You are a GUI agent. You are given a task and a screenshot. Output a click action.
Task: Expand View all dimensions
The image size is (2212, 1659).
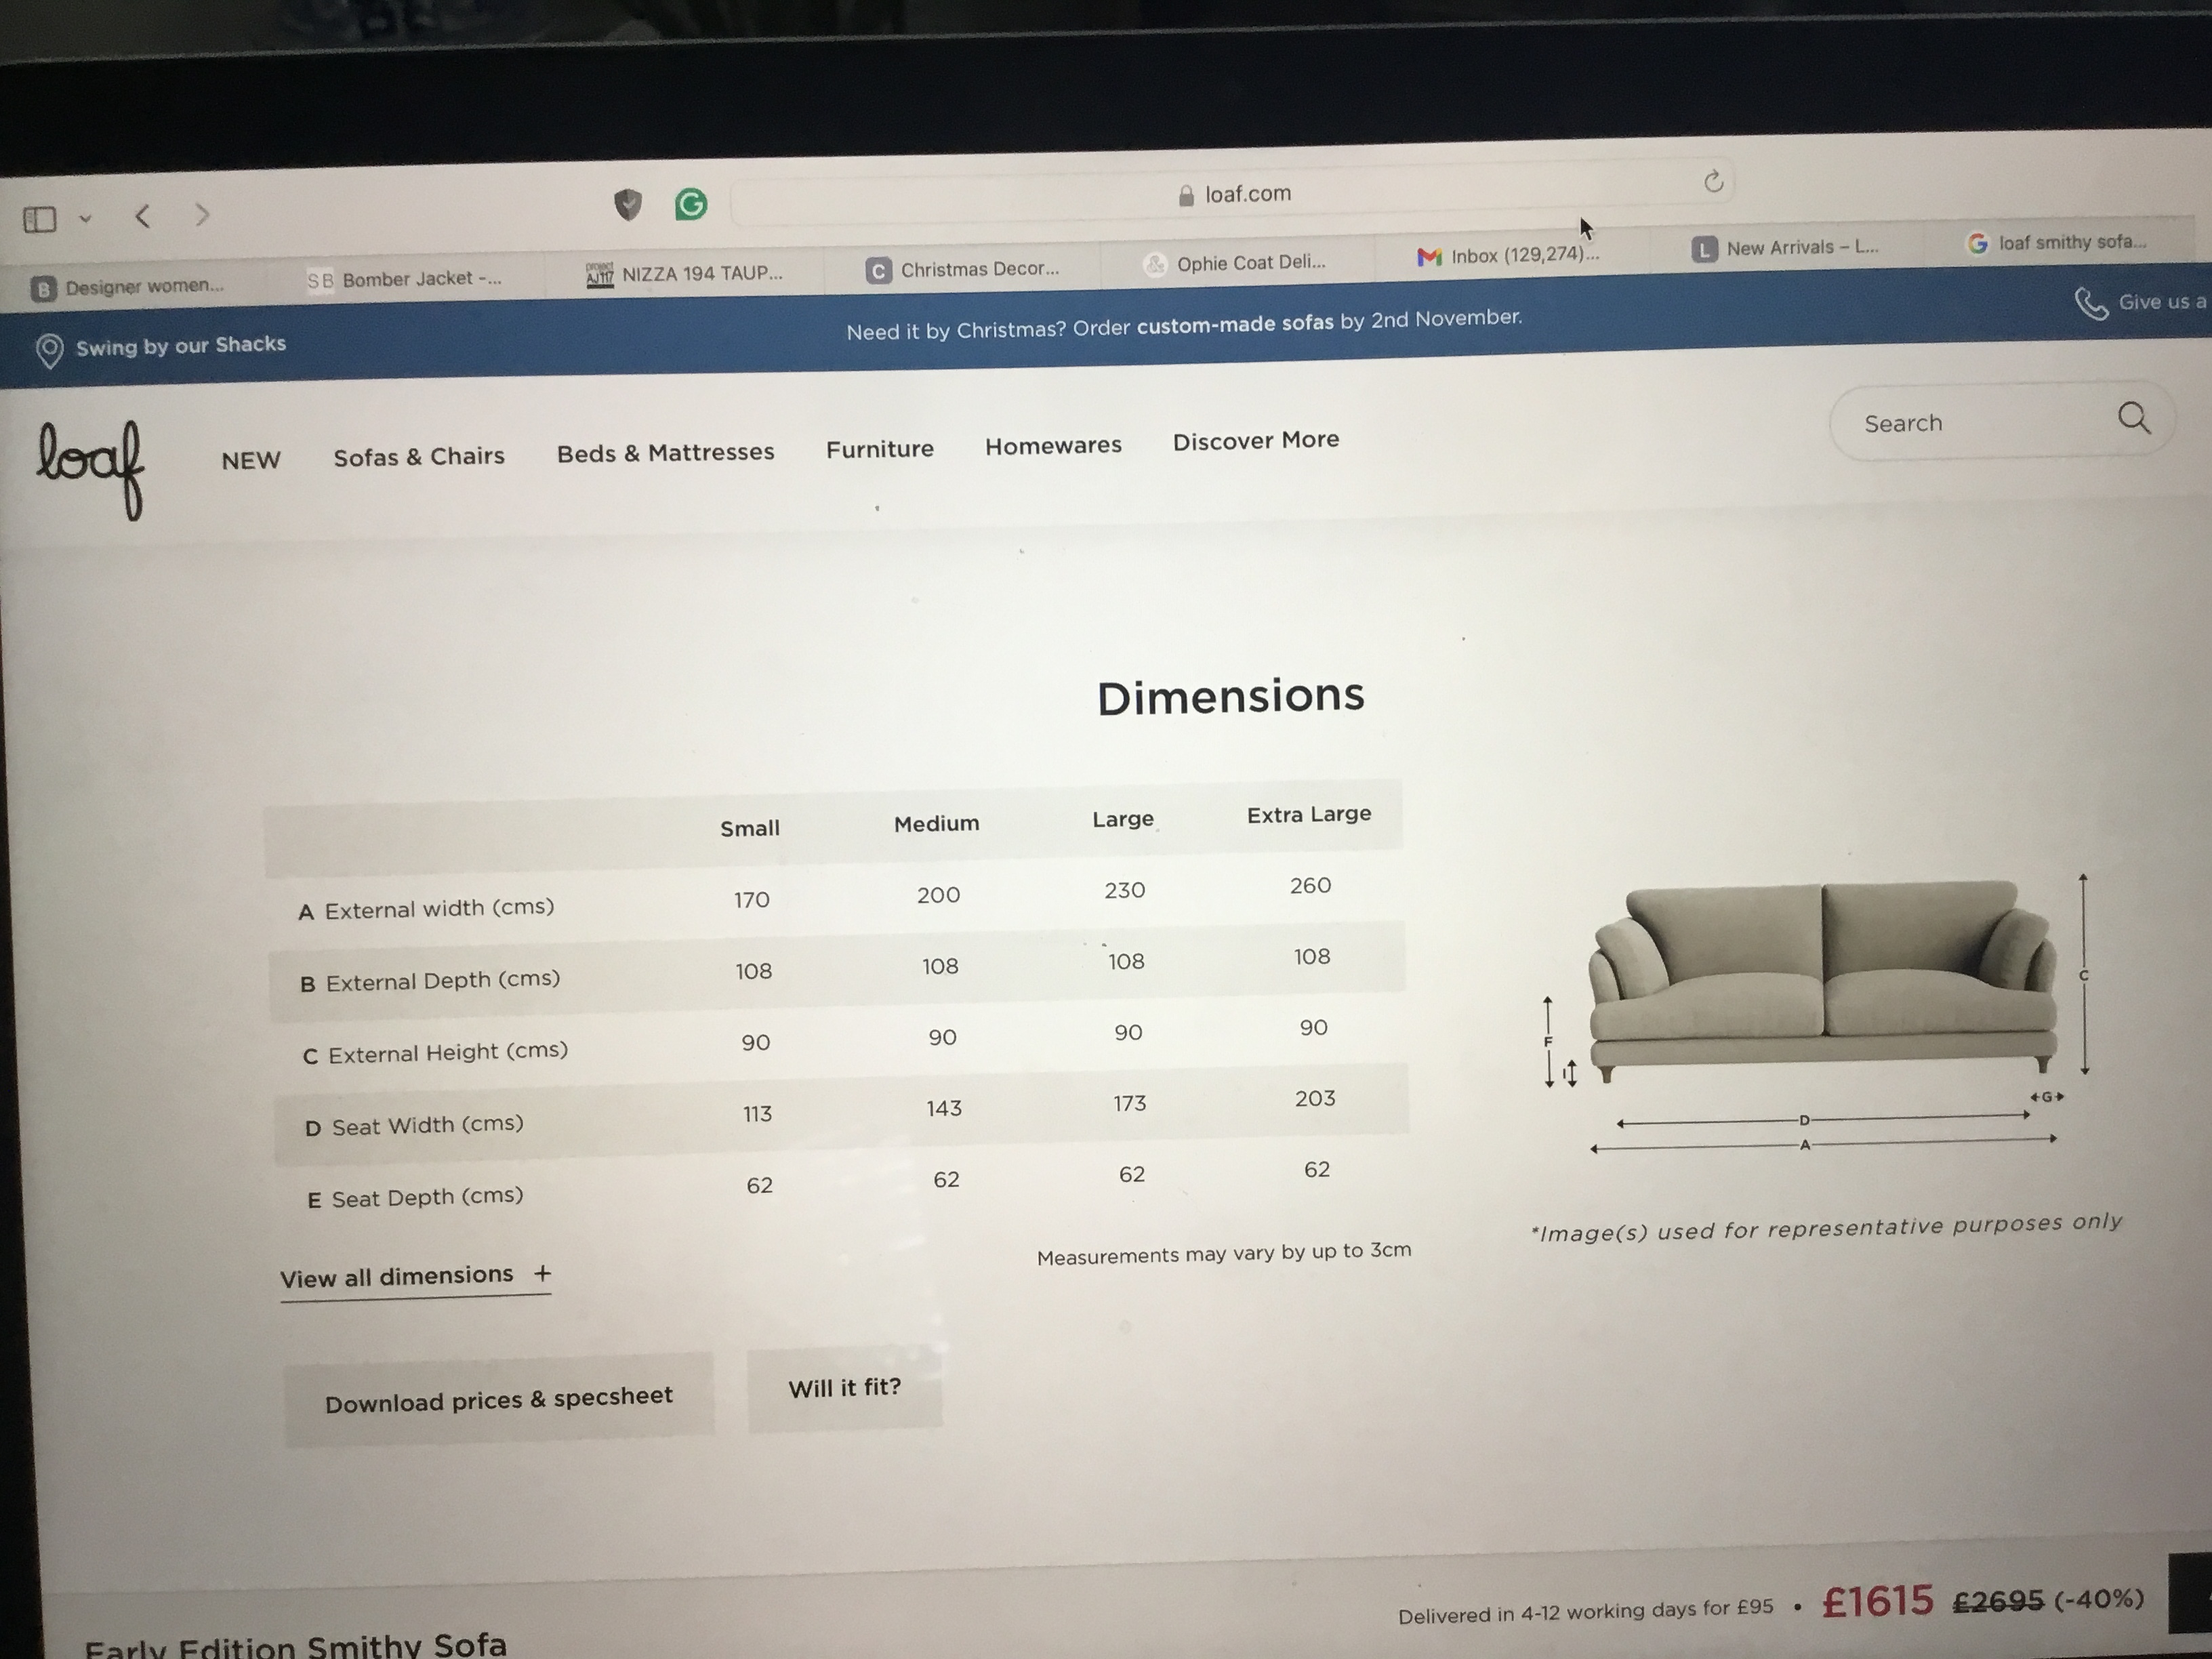[415, 1276]
